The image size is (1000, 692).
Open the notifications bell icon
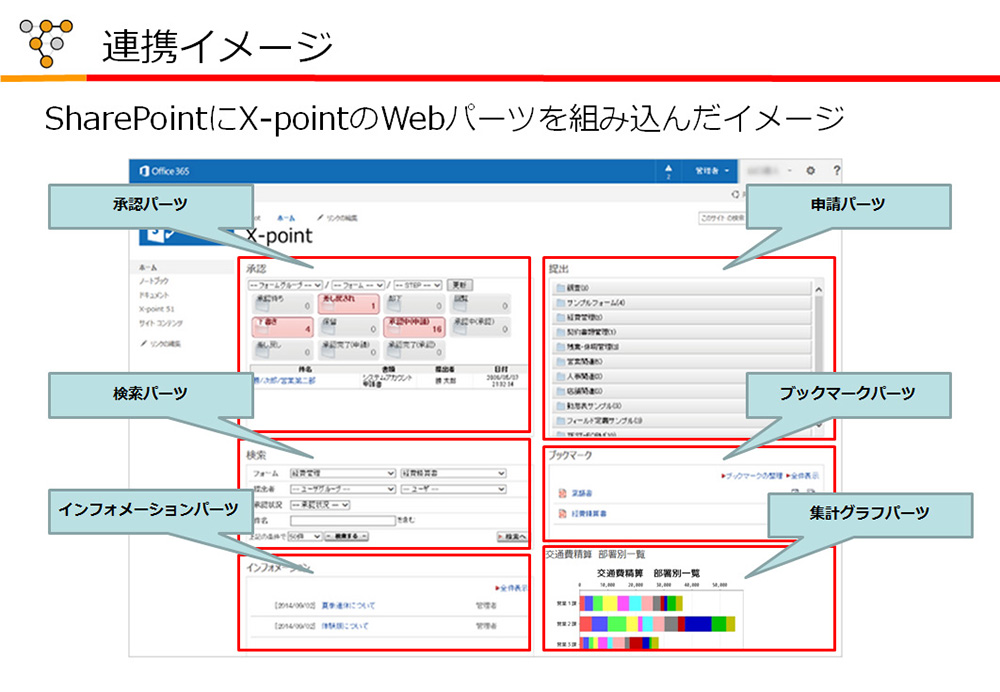[x=668, y=171]
